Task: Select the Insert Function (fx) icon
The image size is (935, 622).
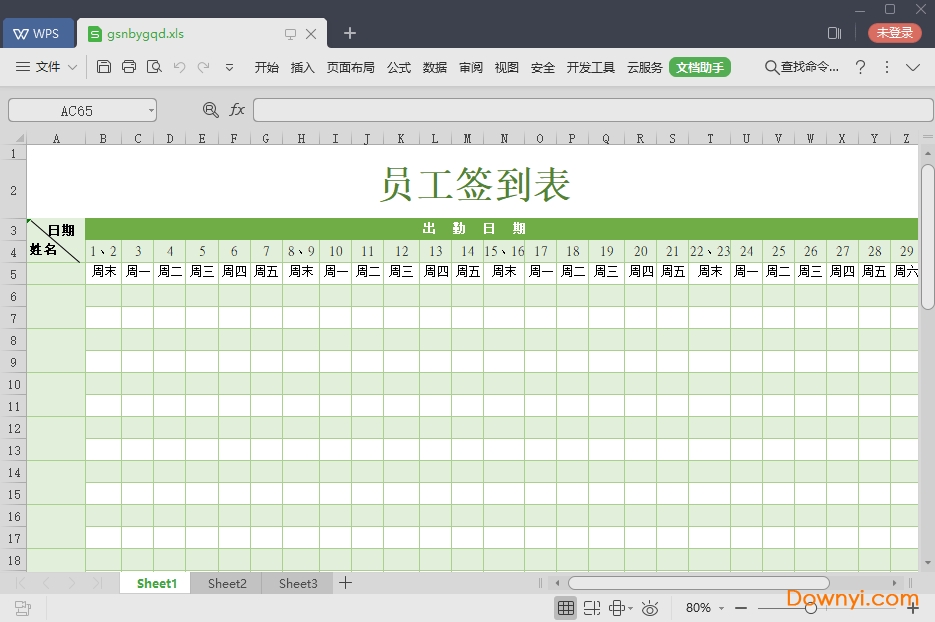Action: click(236, 110)
